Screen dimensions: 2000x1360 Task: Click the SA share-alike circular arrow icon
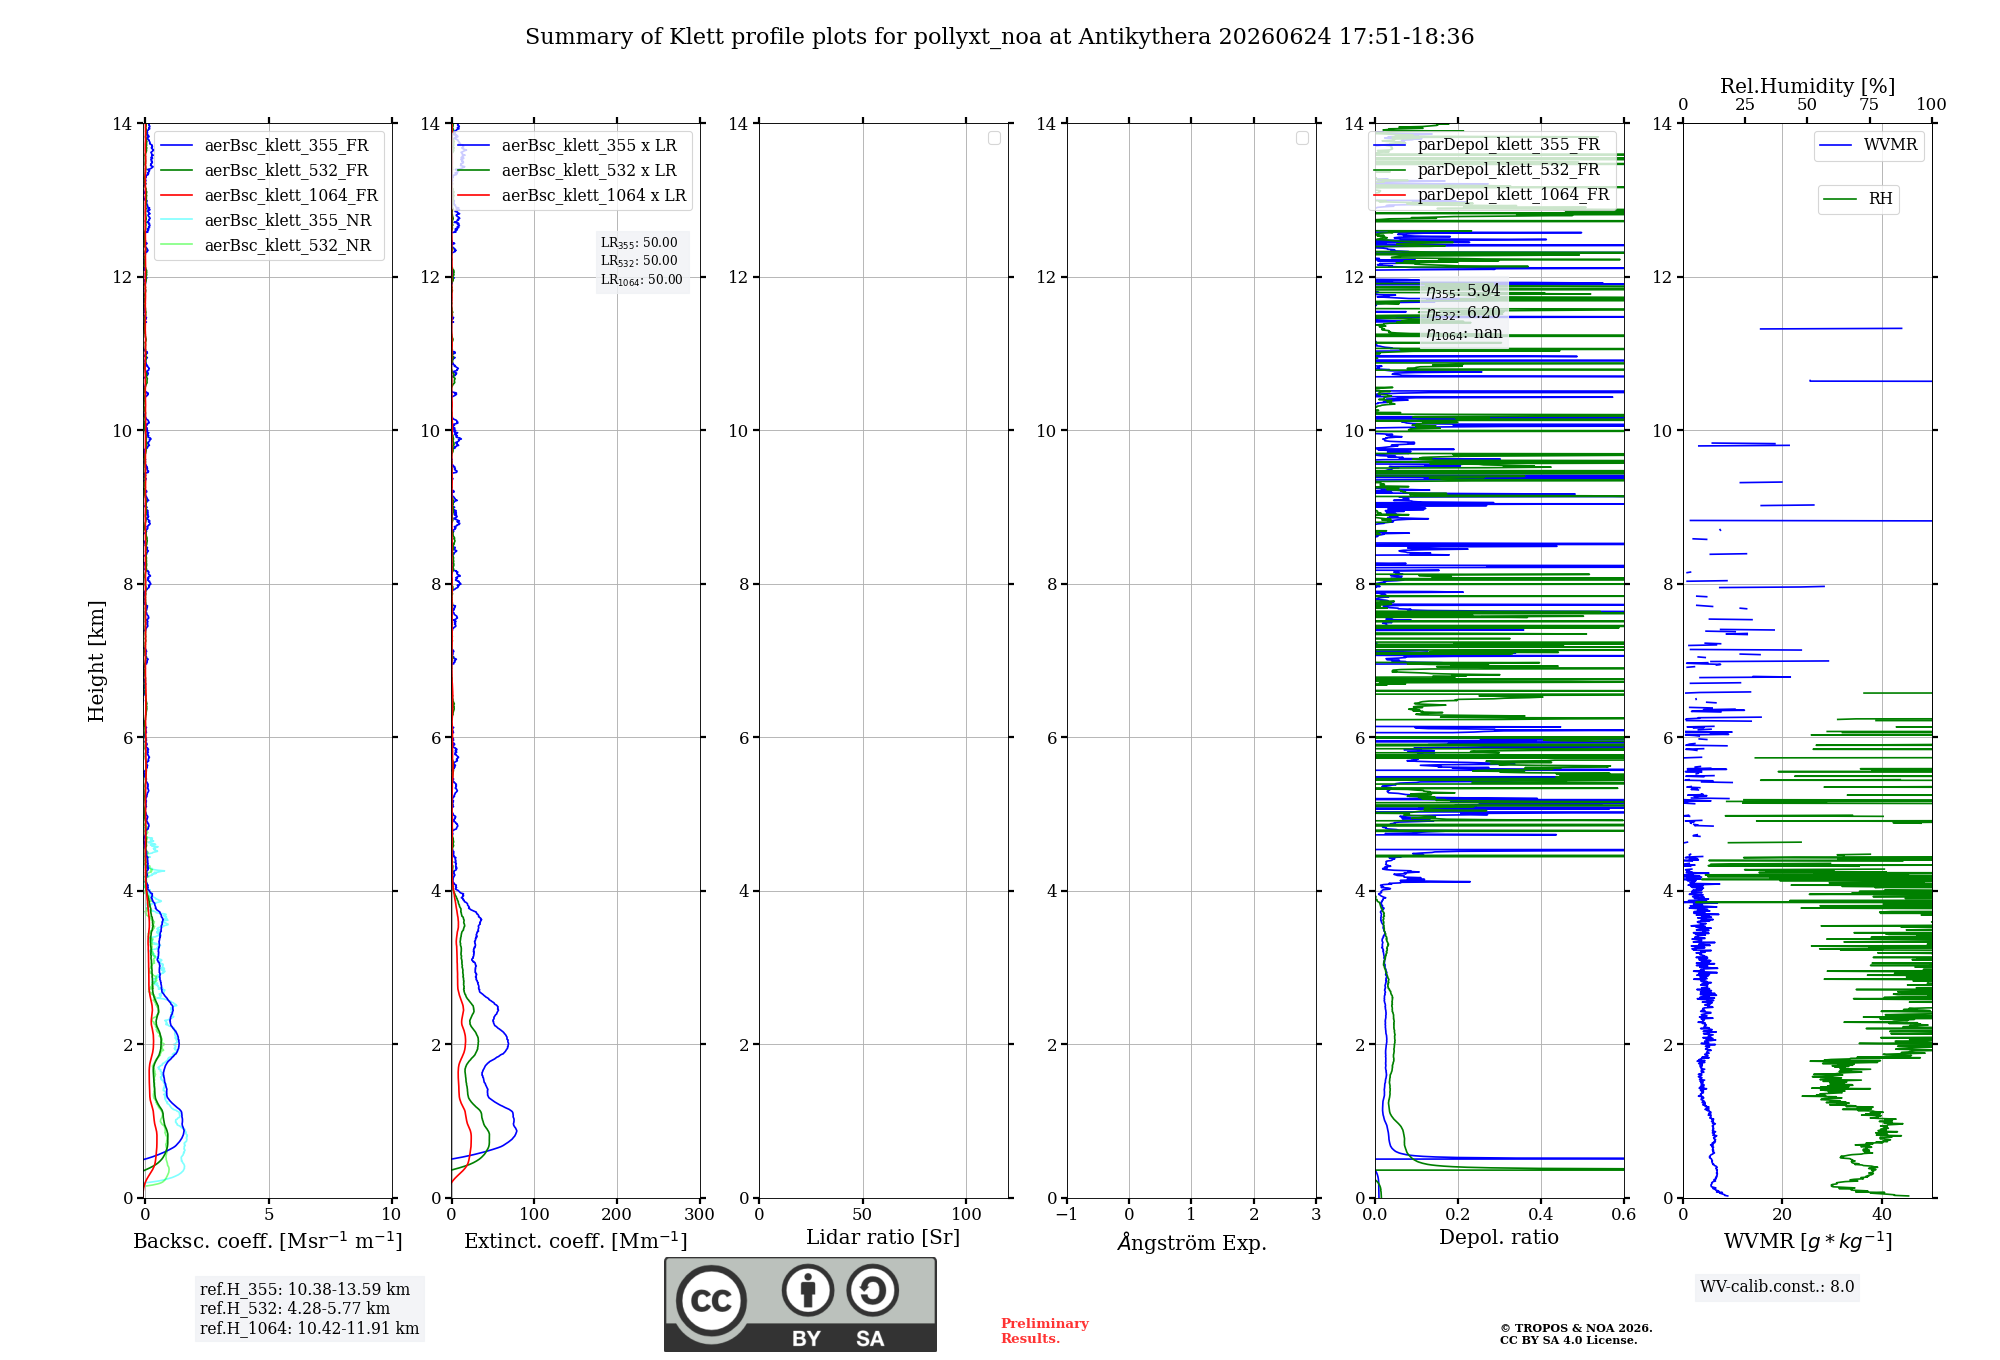[872, 1290]
